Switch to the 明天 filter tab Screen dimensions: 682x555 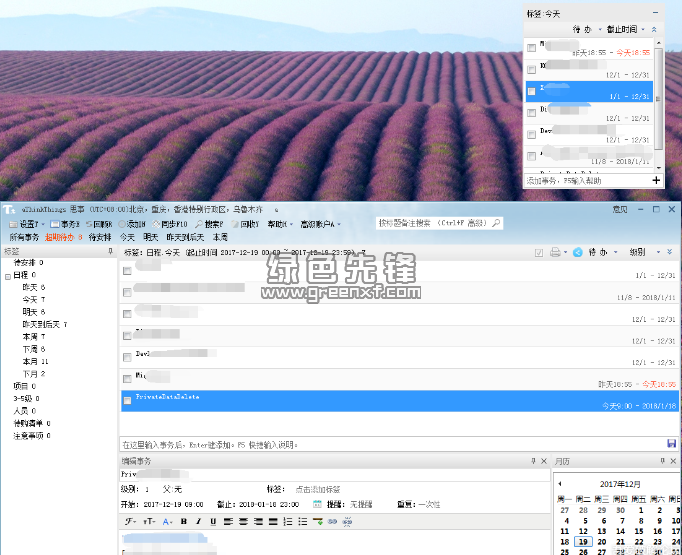[x=150, y=237]
